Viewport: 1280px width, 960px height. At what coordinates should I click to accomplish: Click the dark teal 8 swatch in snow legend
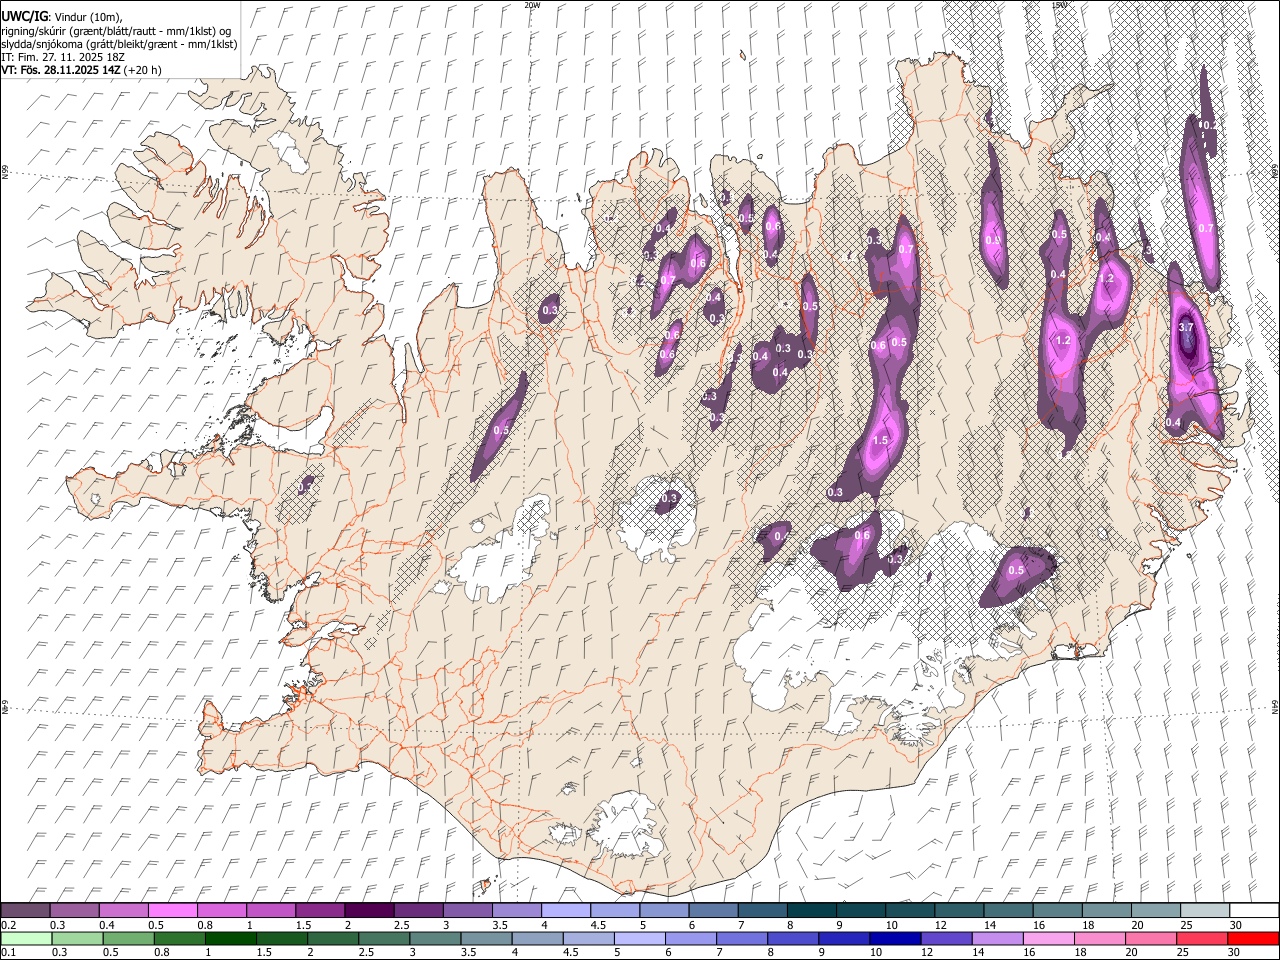coord(810,911)
